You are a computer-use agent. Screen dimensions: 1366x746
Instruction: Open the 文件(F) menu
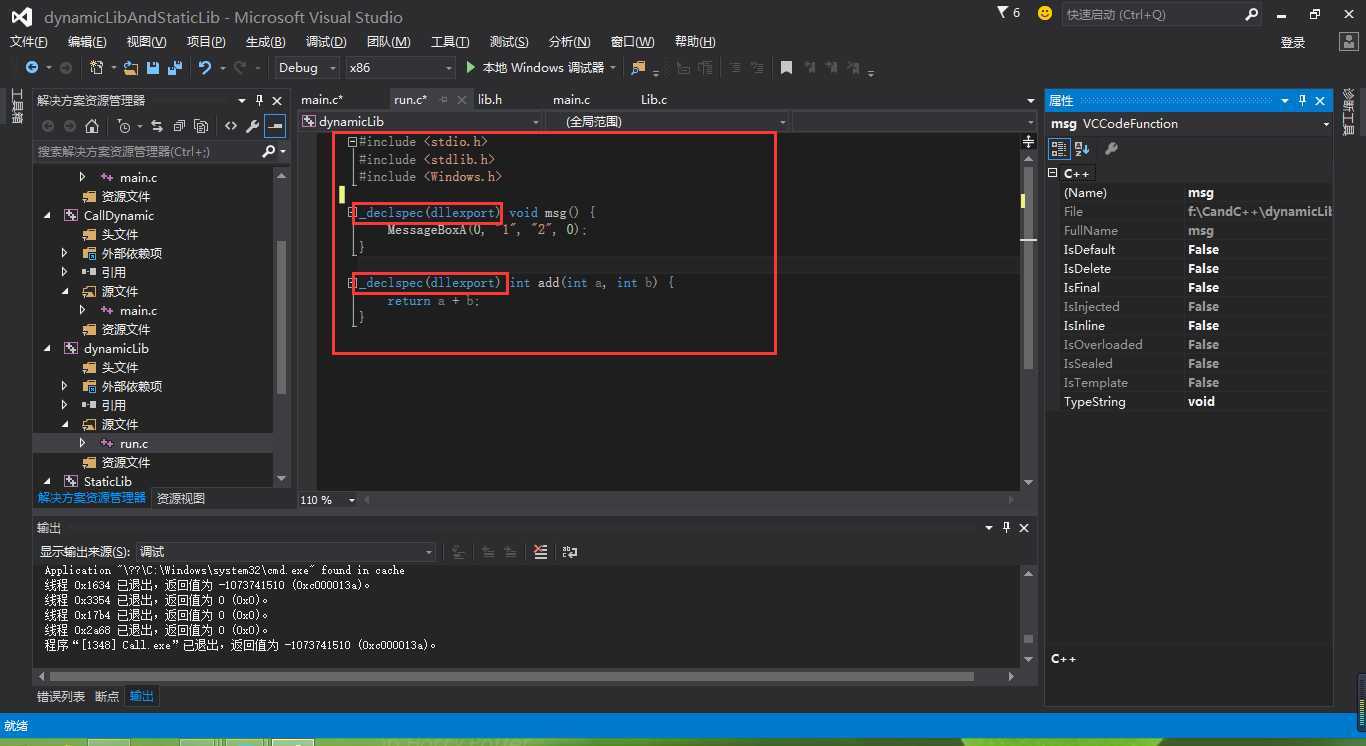[x=29, y=41]
